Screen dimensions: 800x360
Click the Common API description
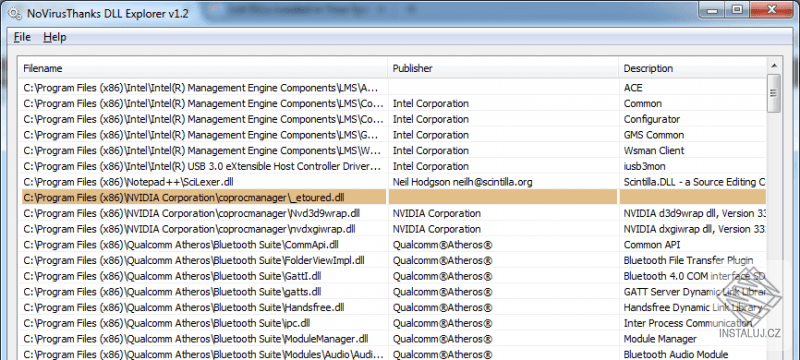click(x=652, y=245)
